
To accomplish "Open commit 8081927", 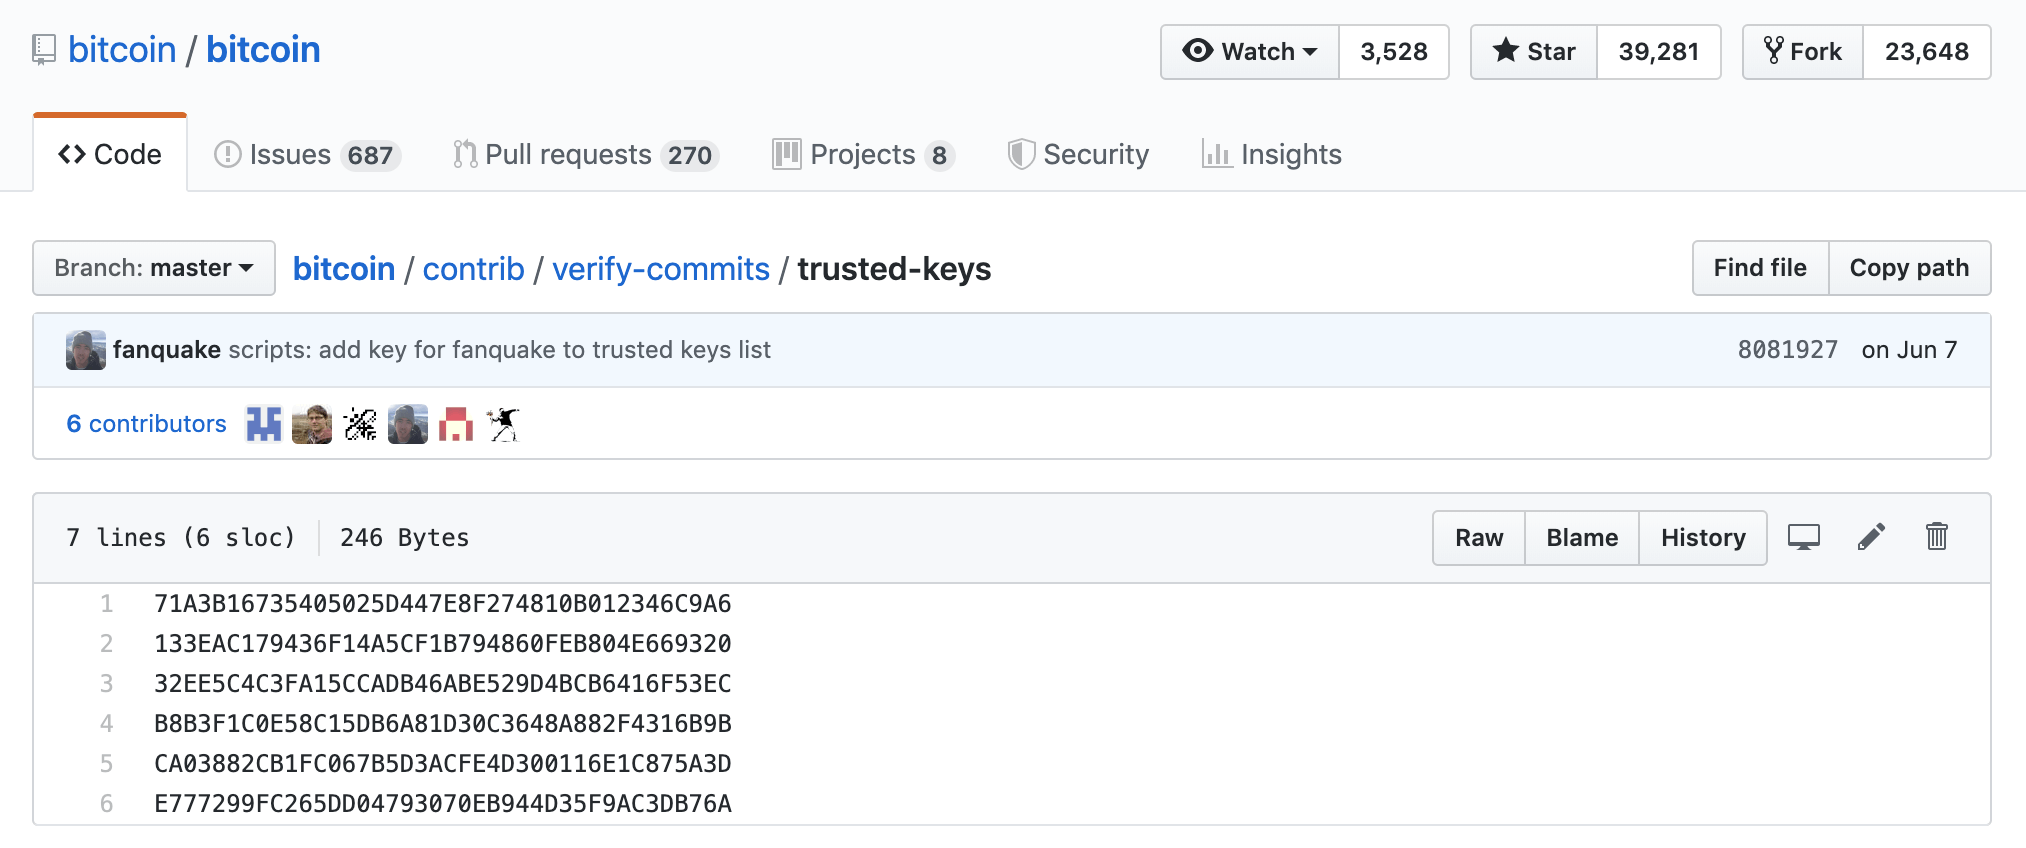I will [x=1787, y=349].
